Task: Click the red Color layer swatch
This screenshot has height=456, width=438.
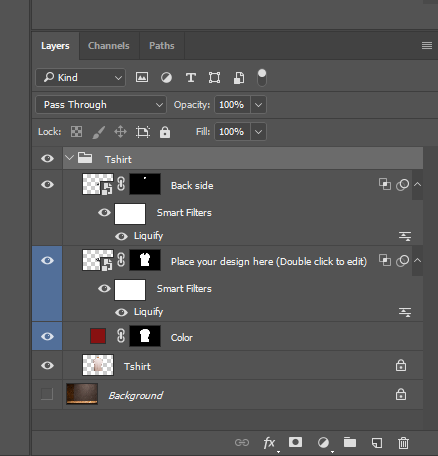Action: coord(98,336)
